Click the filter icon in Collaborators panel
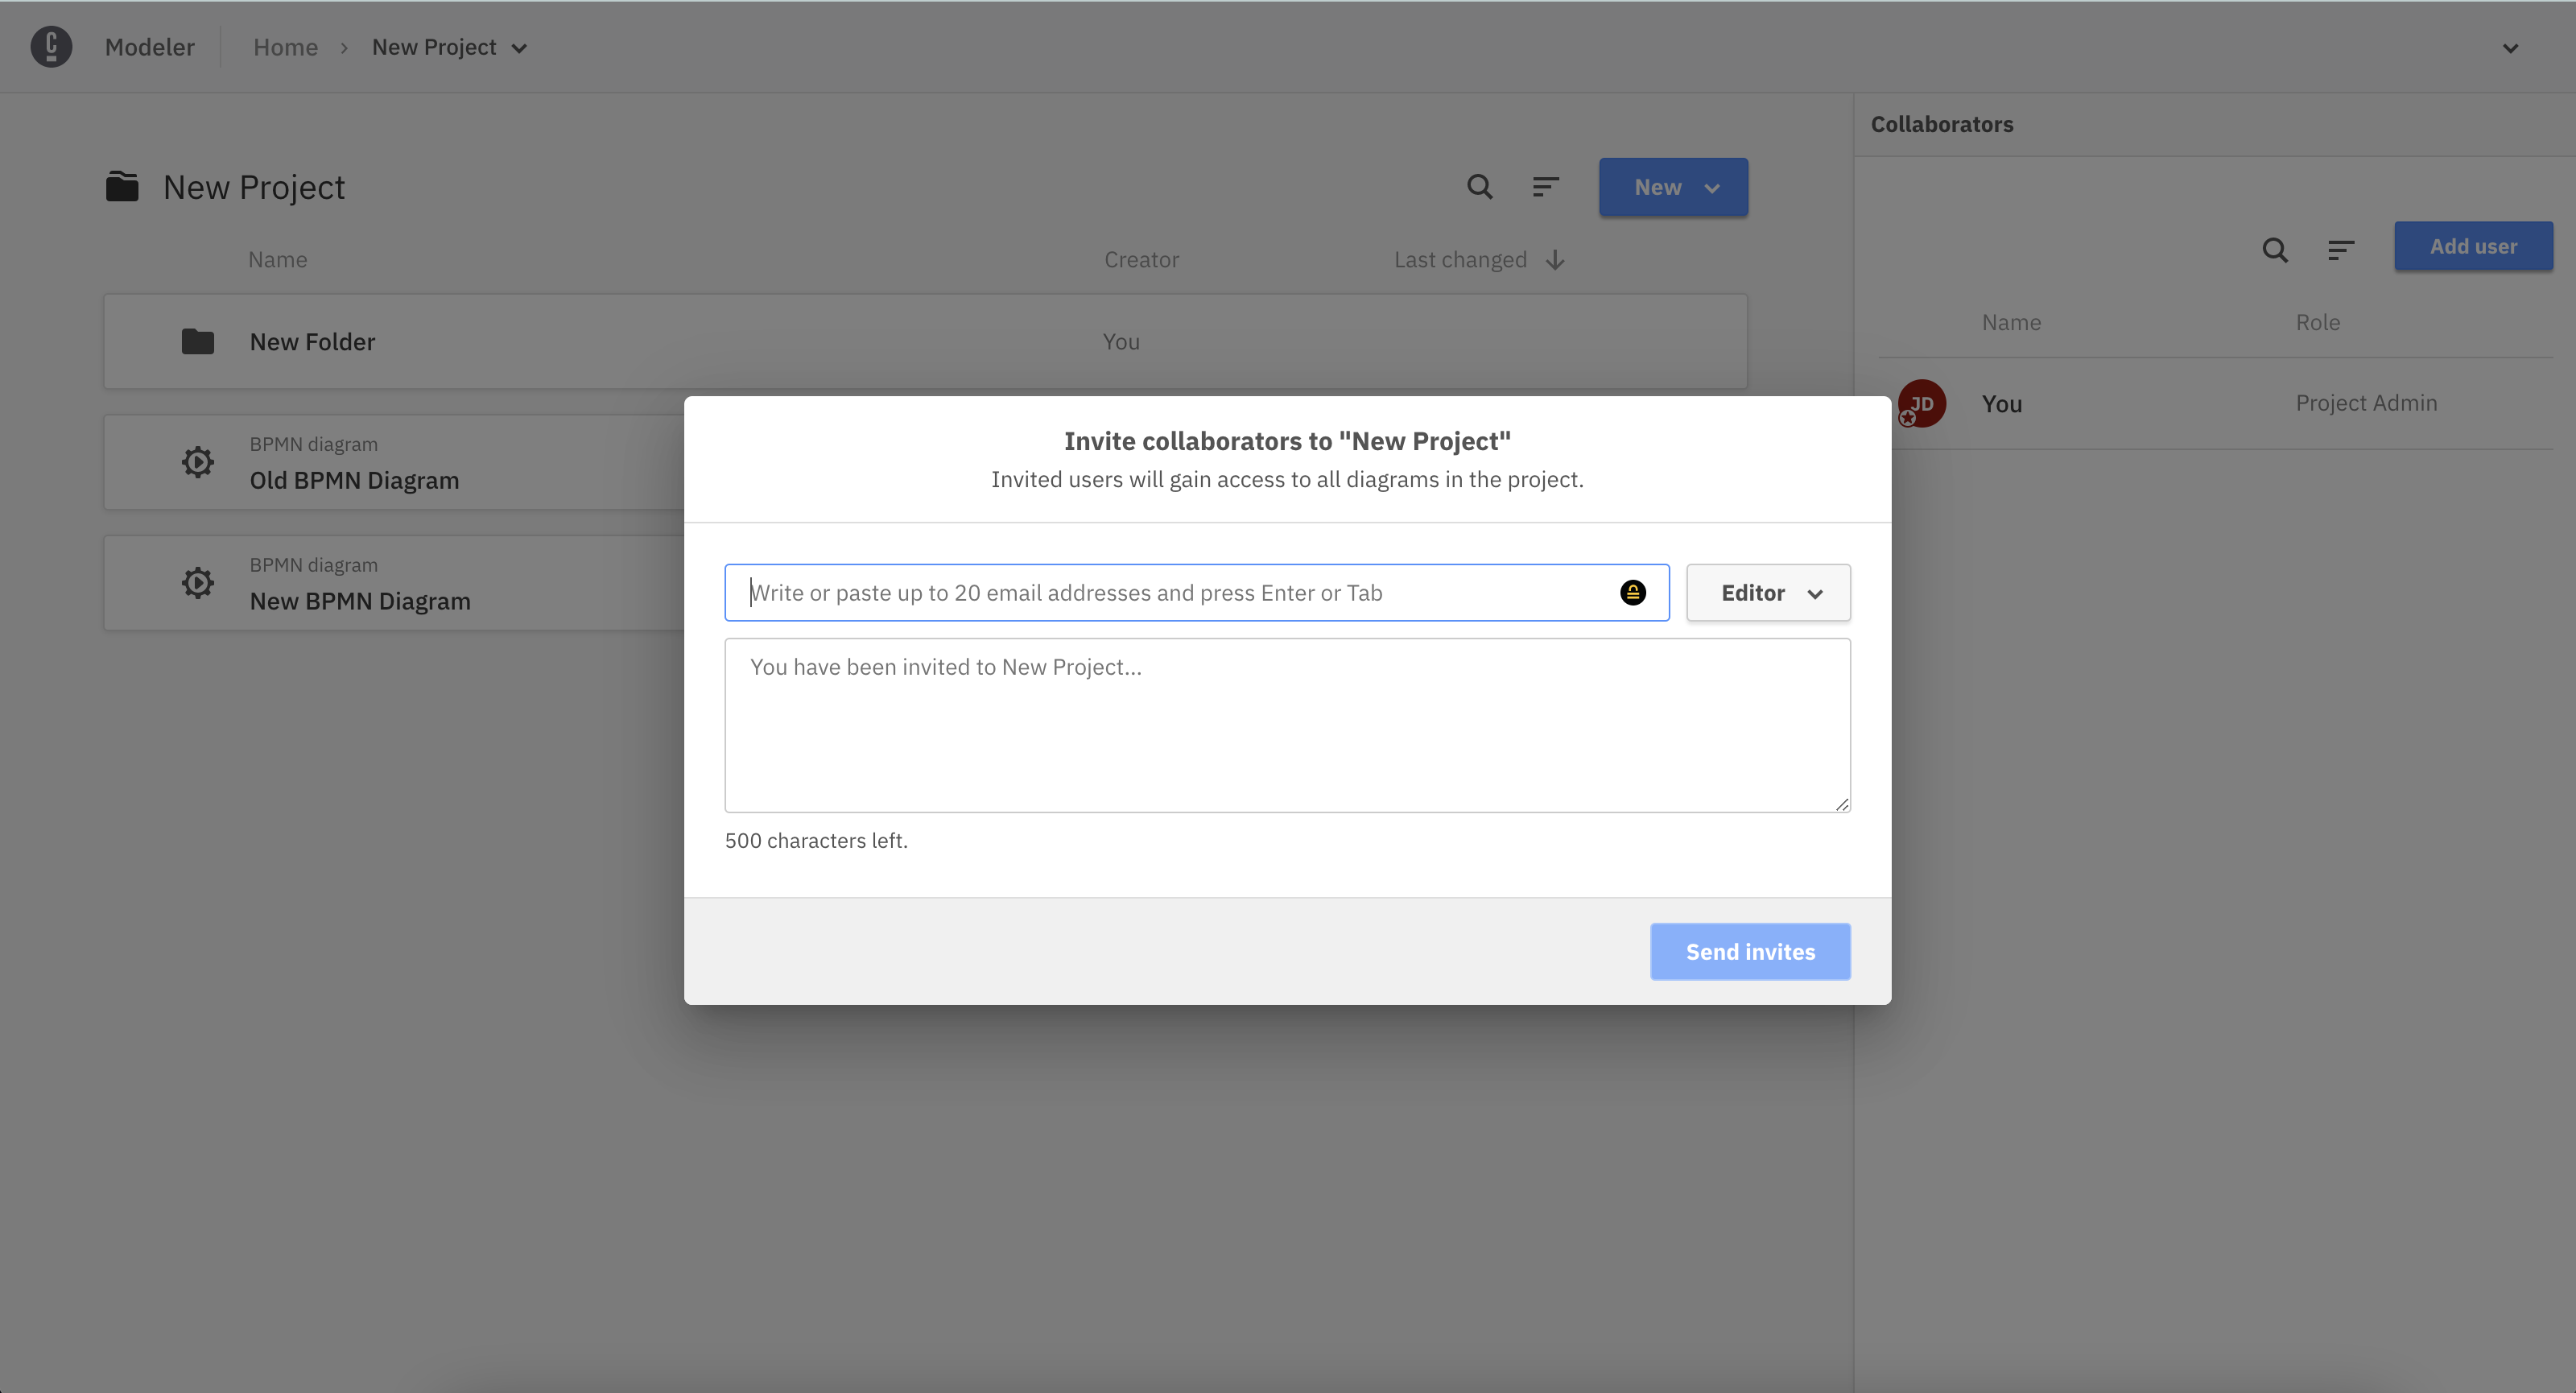2576x1393 pixels. point(2339,247)
